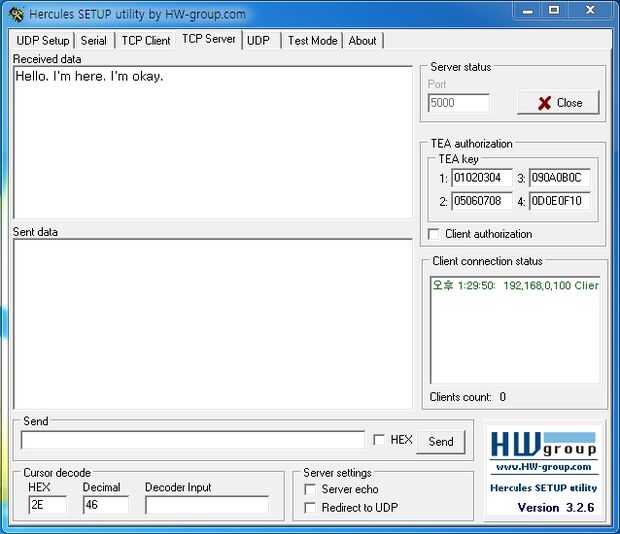Enable the Server echo checkbox
The width and height of the screenshot is (620, 534).
click(310, 489)
